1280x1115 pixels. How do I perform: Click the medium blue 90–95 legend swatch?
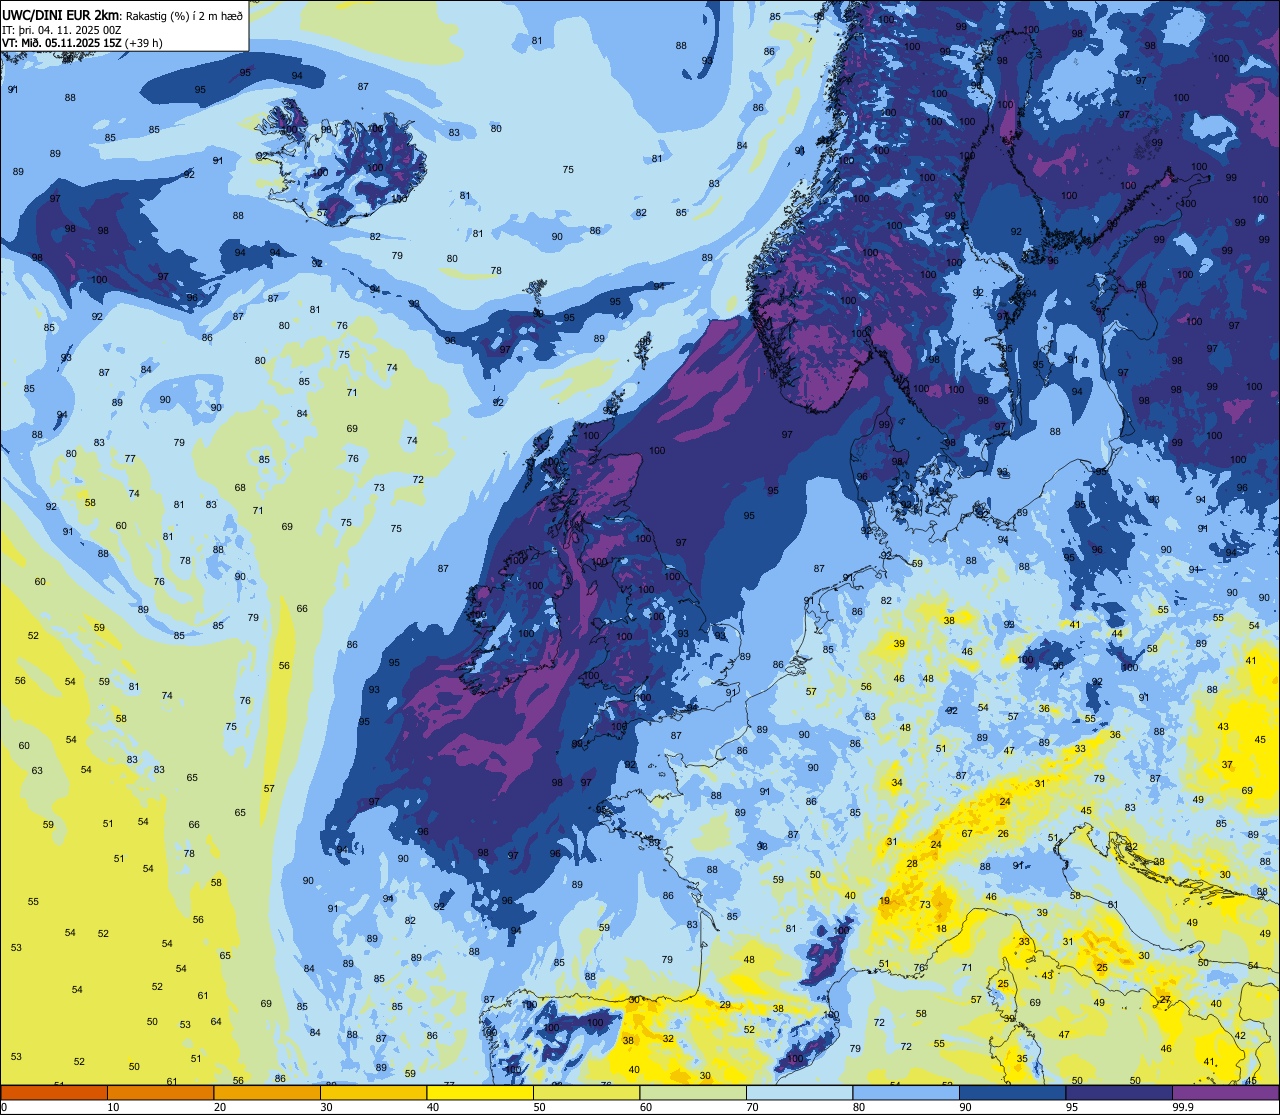1012,1092
